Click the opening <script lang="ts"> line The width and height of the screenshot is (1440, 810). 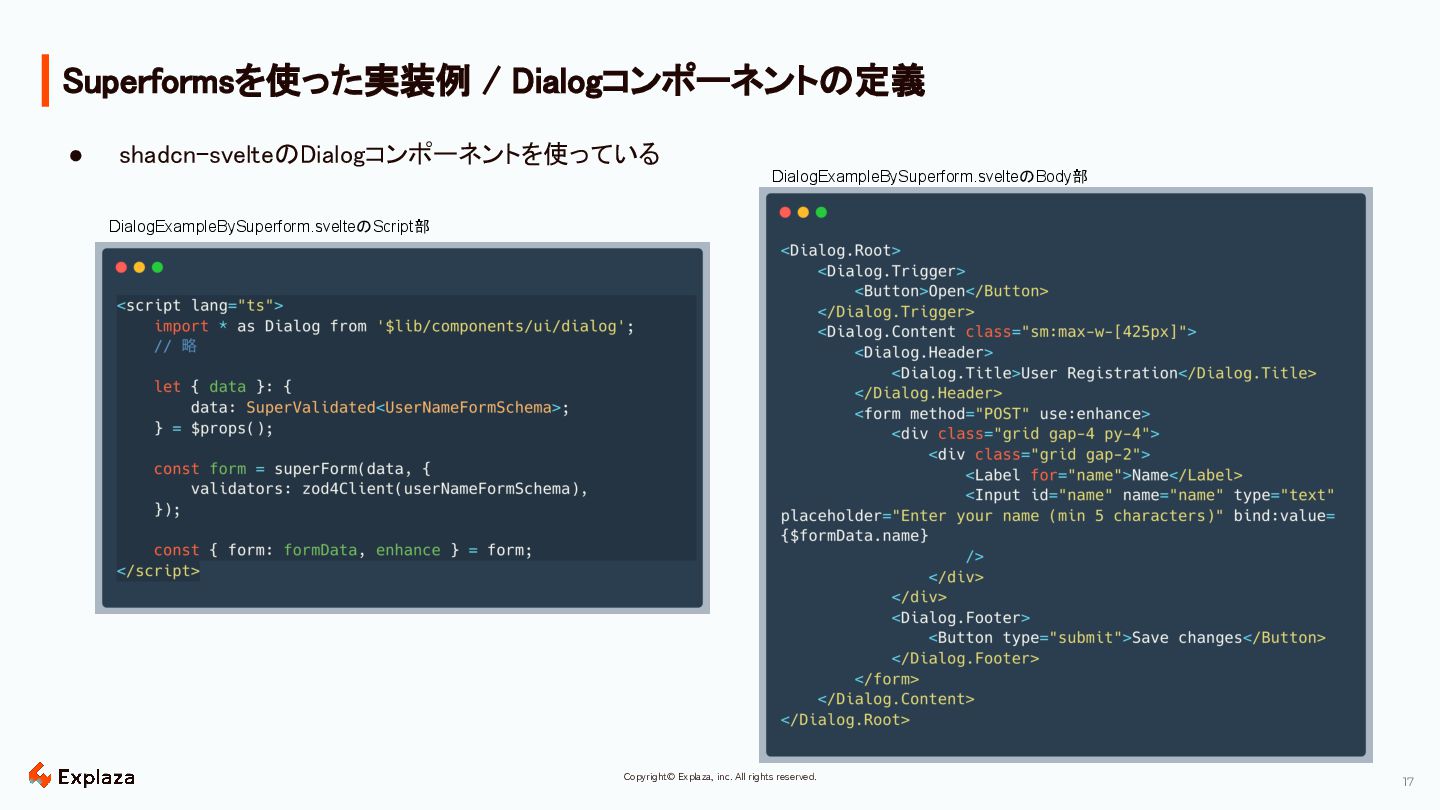[x=200, y=306]
